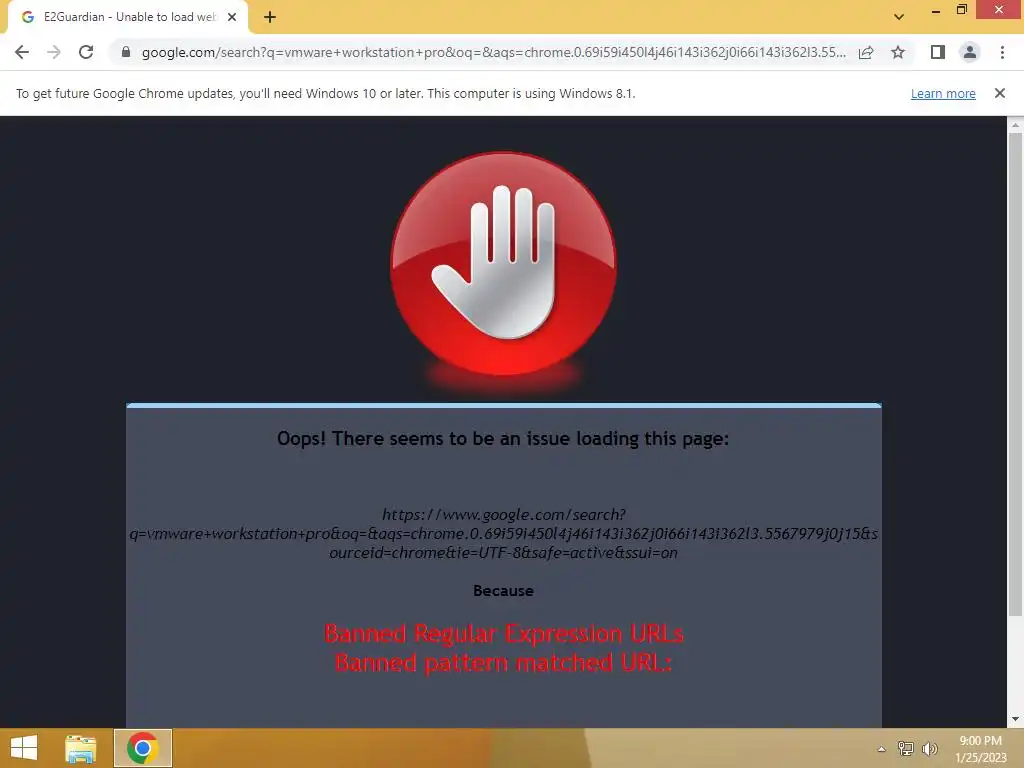Click the red stop hand image
Viewport: 1024px width, 768px height.
point(503,264)
